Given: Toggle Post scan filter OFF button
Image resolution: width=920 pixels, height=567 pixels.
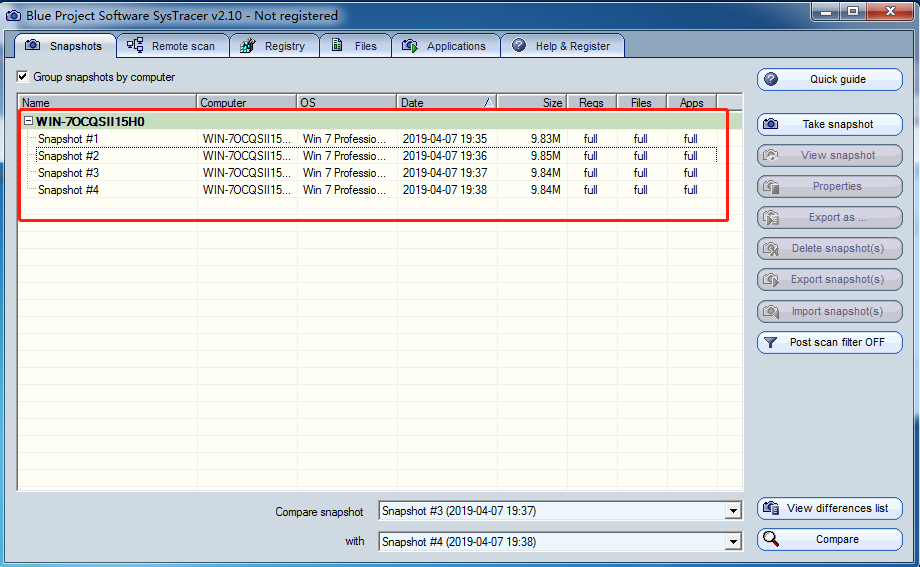Looking at the screenshot, I should (830, 343).
